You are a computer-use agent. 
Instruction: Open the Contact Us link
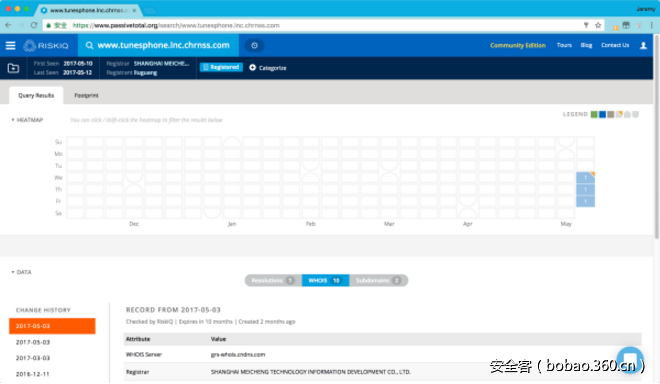(615, 45)
